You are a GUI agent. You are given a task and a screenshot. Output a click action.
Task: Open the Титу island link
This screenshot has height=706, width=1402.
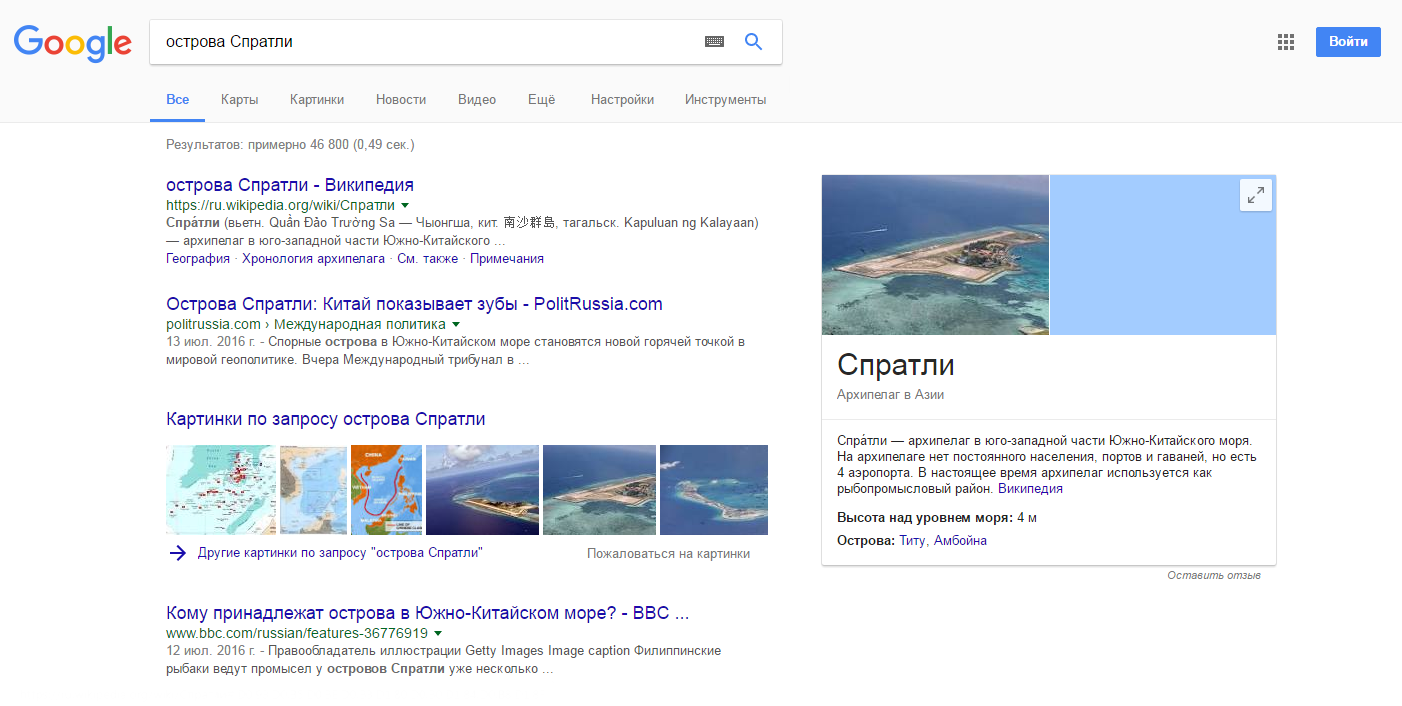[912, 540]
